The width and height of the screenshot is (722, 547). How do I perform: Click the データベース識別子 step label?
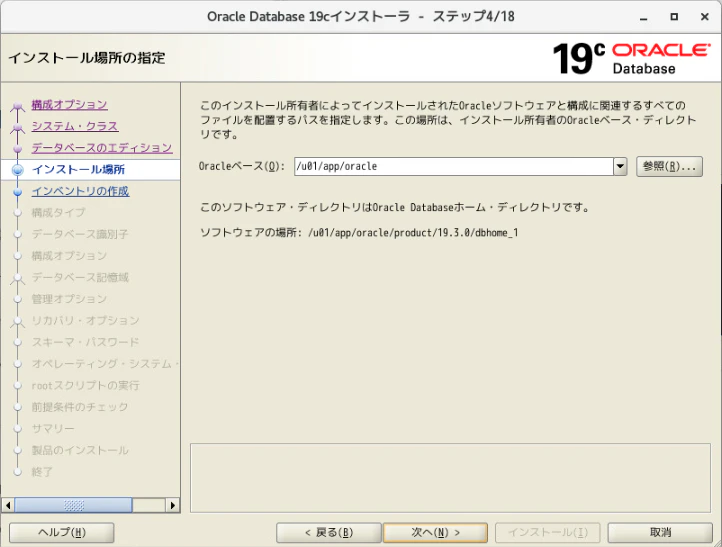click(x=80, y=234)
